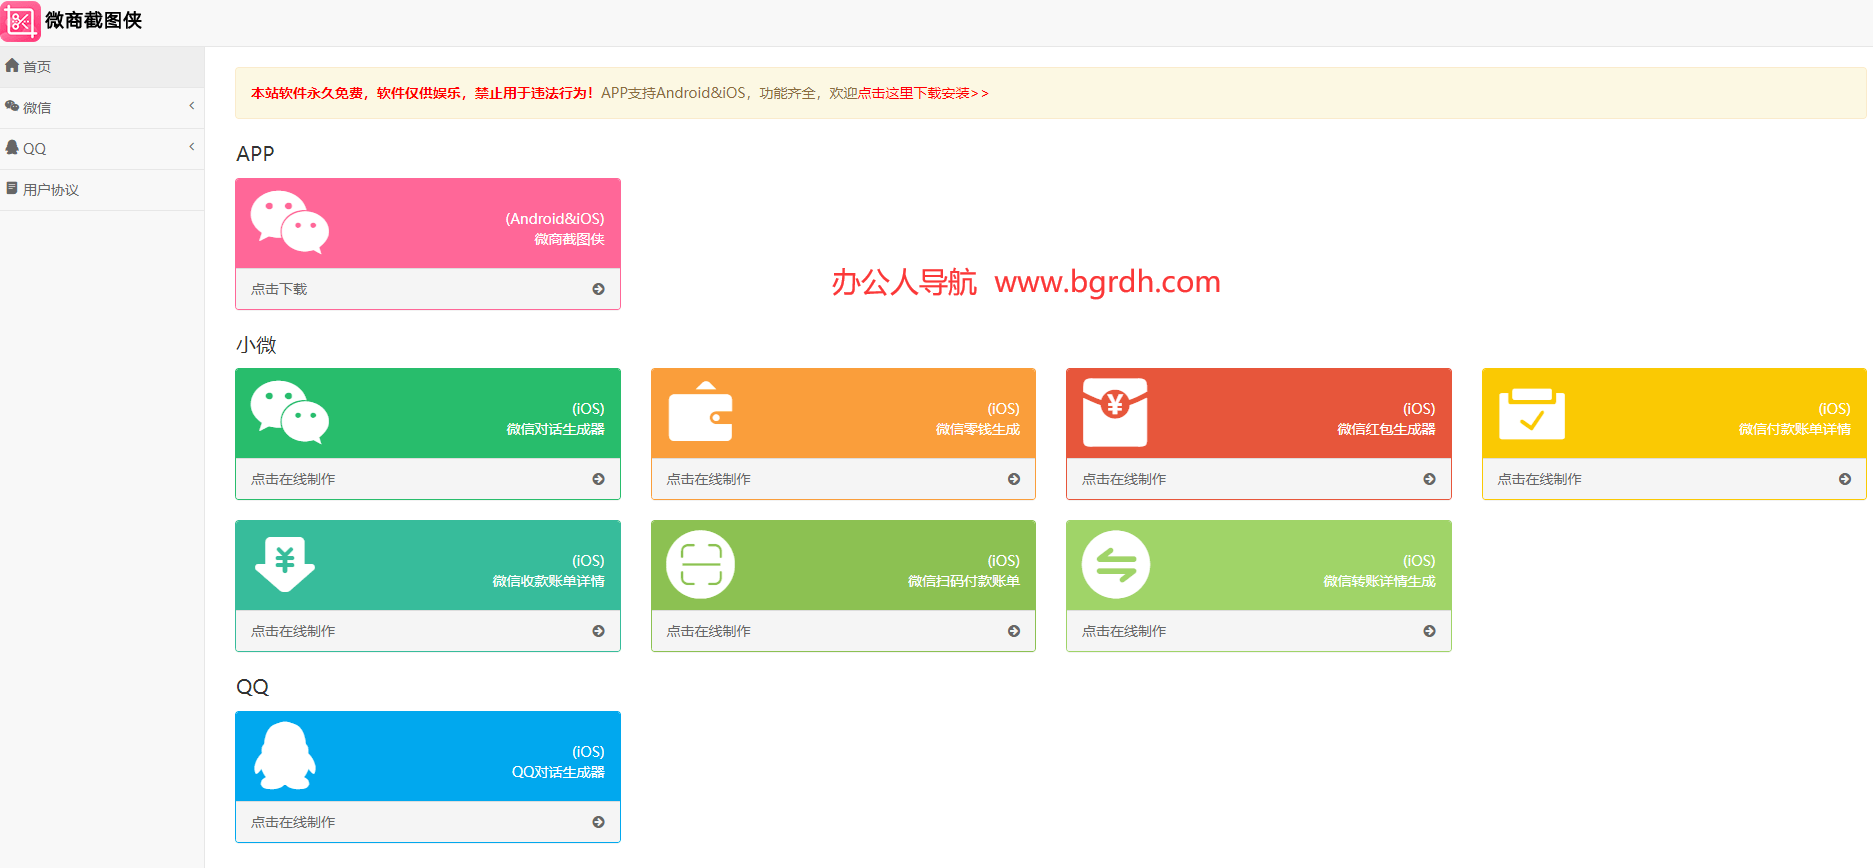Click the transfer arrows icon on 微信转账详情生成 card

pos(1116,564)
